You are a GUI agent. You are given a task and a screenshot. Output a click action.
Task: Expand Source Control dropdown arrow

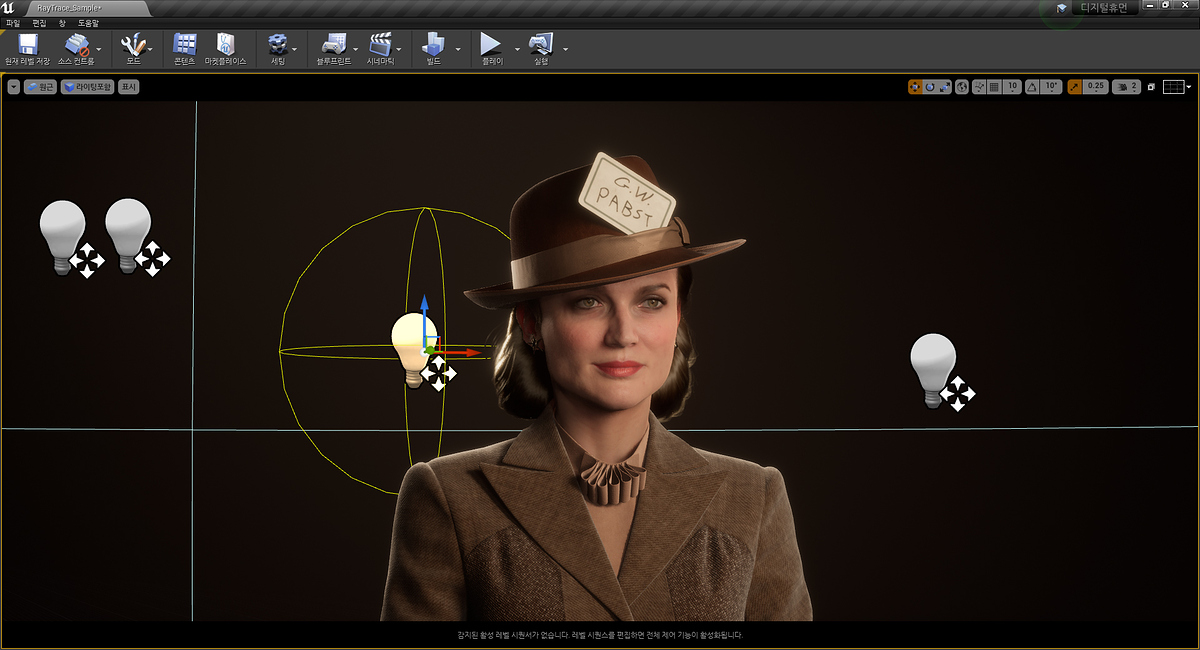click(99, 47)
